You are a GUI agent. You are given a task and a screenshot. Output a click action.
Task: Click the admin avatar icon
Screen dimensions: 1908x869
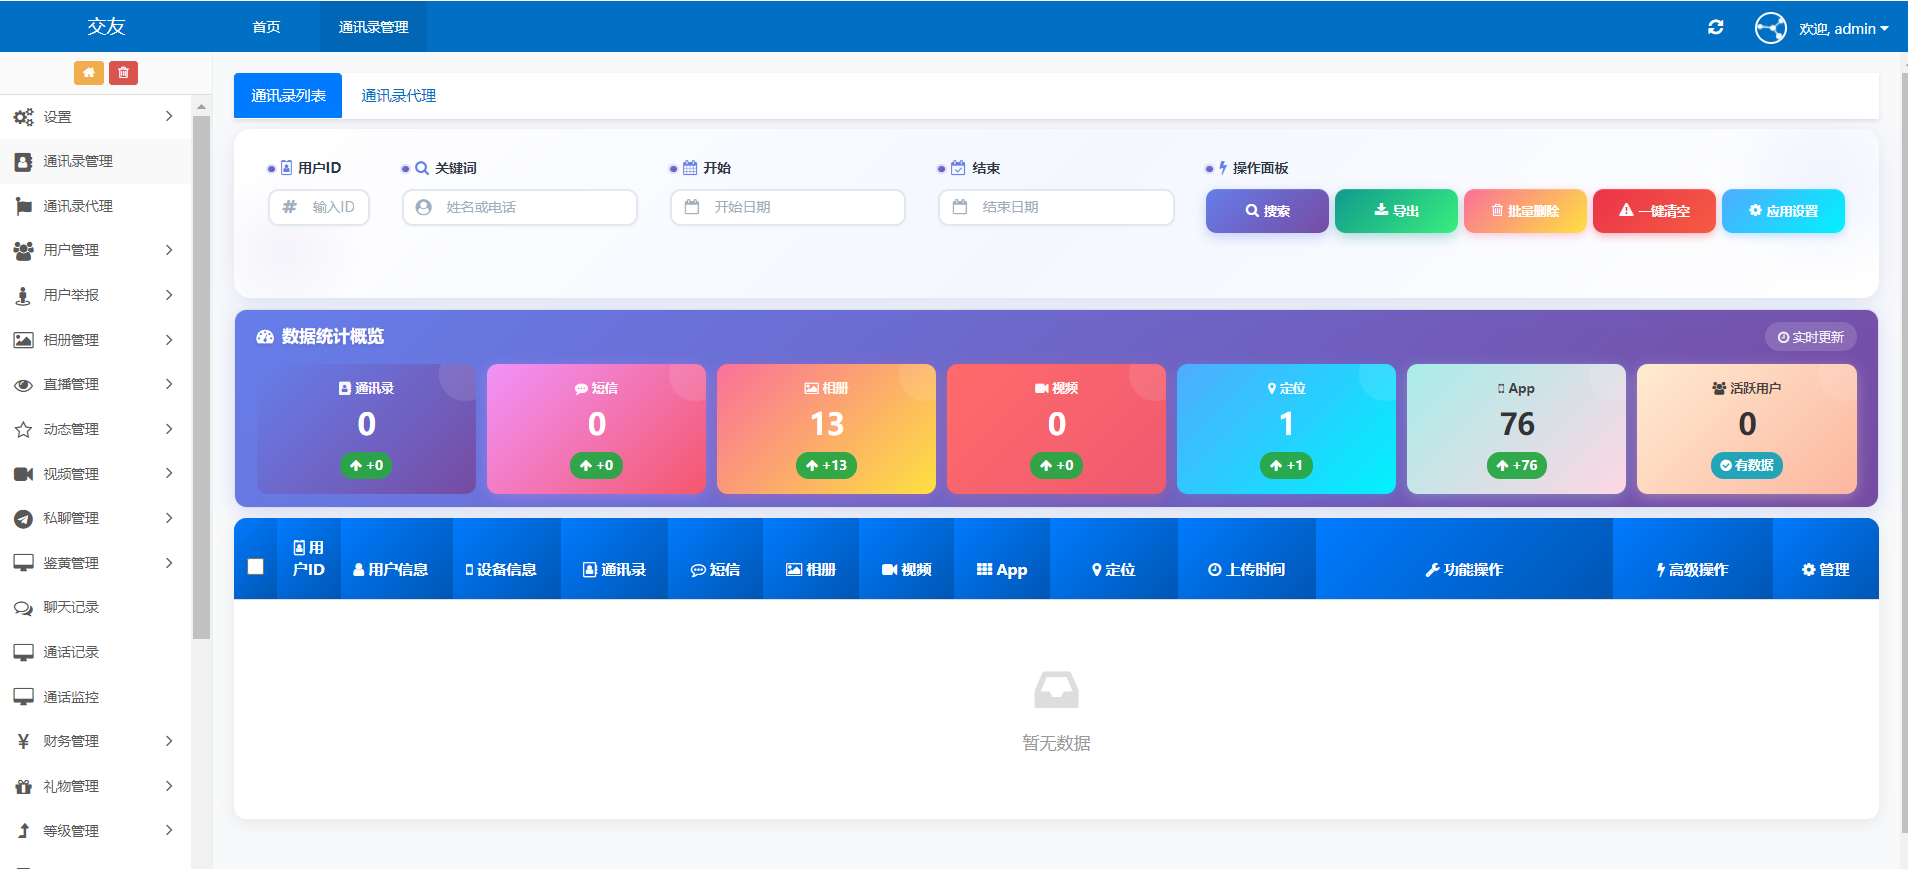click(1770, 28)
